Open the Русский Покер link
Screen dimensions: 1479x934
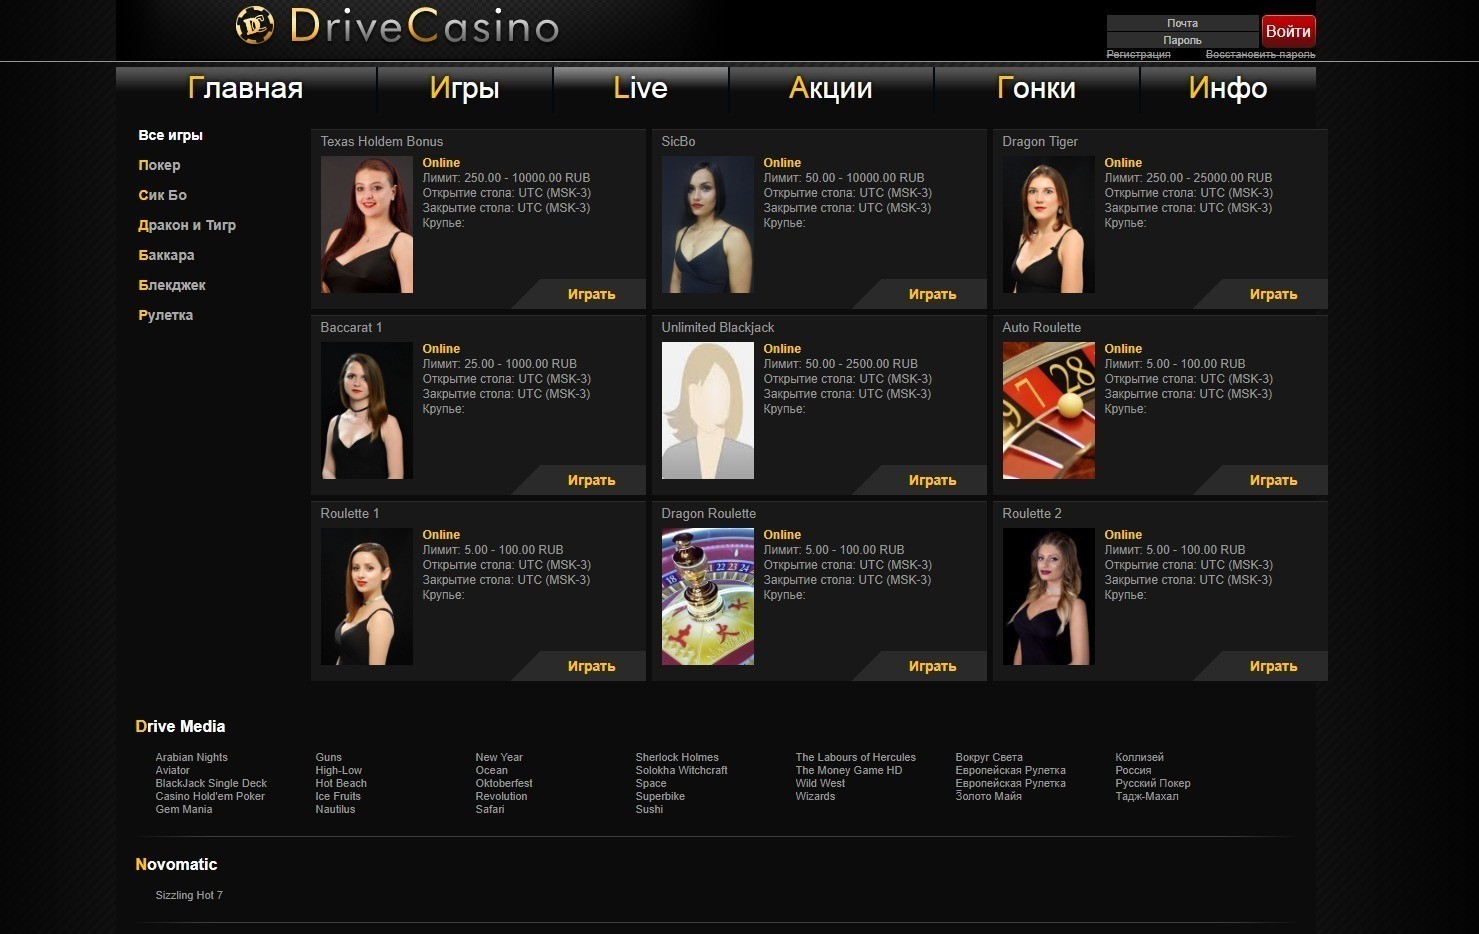point(1153,783)
